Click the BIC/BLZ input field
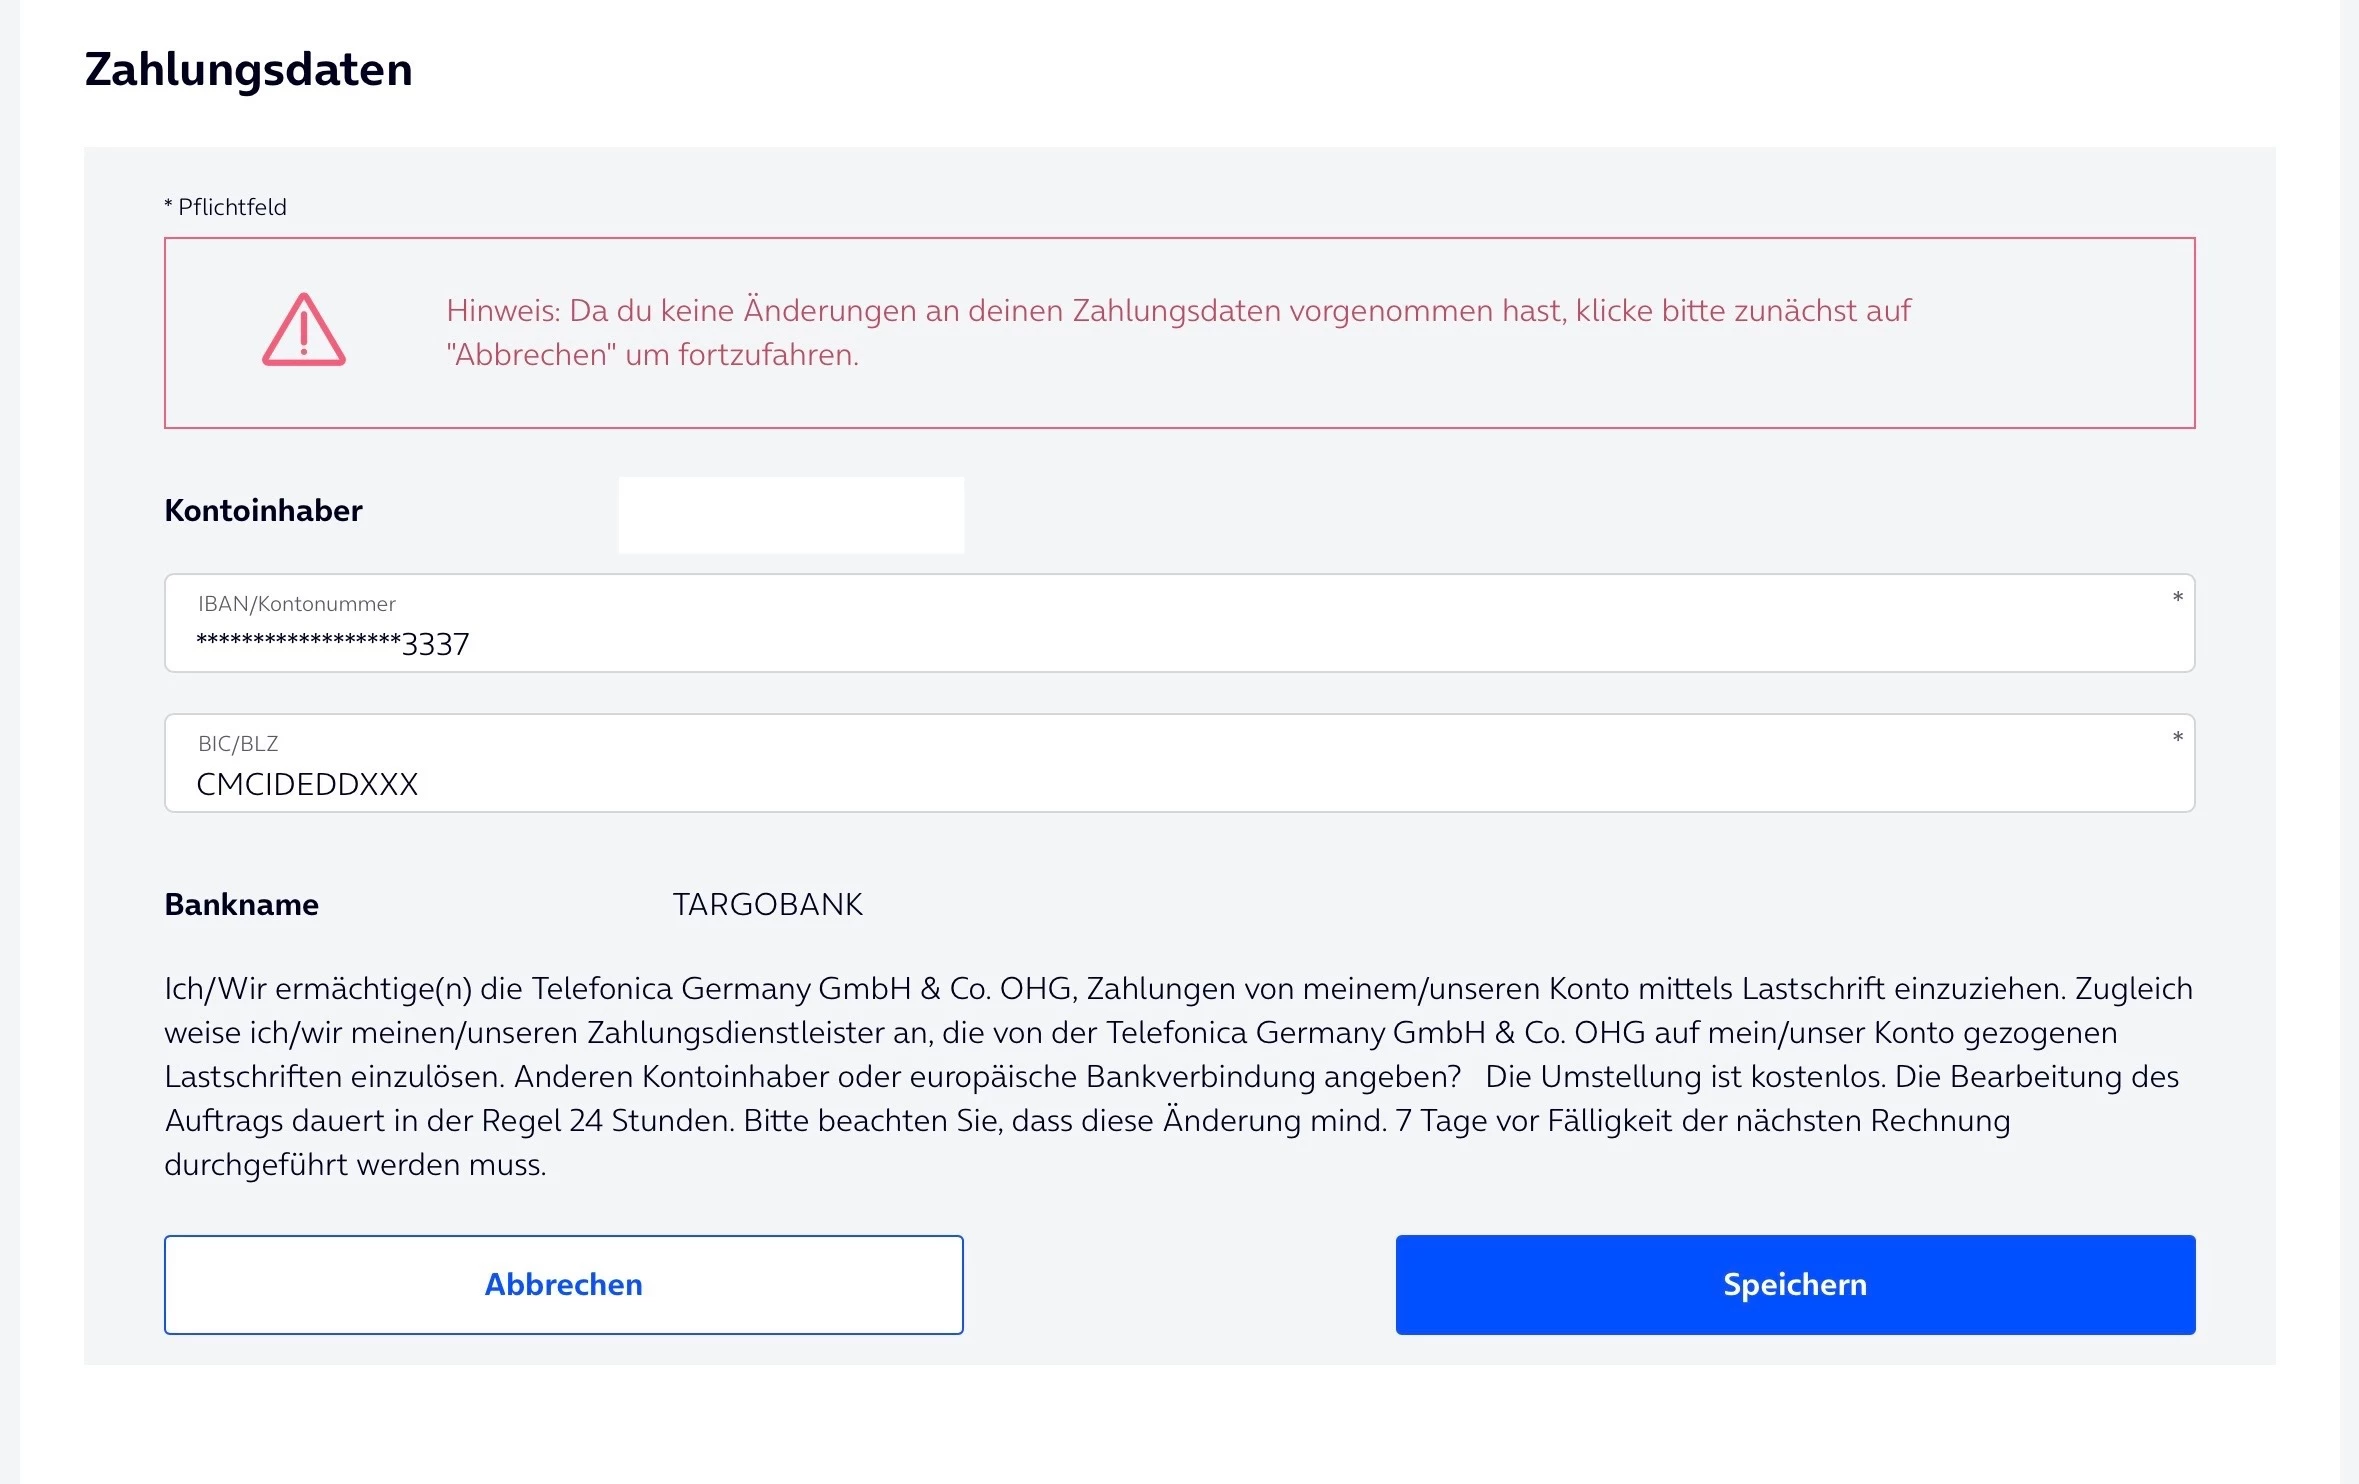This screenshot has height=1484, width=2359. [x=1180, y=764]
